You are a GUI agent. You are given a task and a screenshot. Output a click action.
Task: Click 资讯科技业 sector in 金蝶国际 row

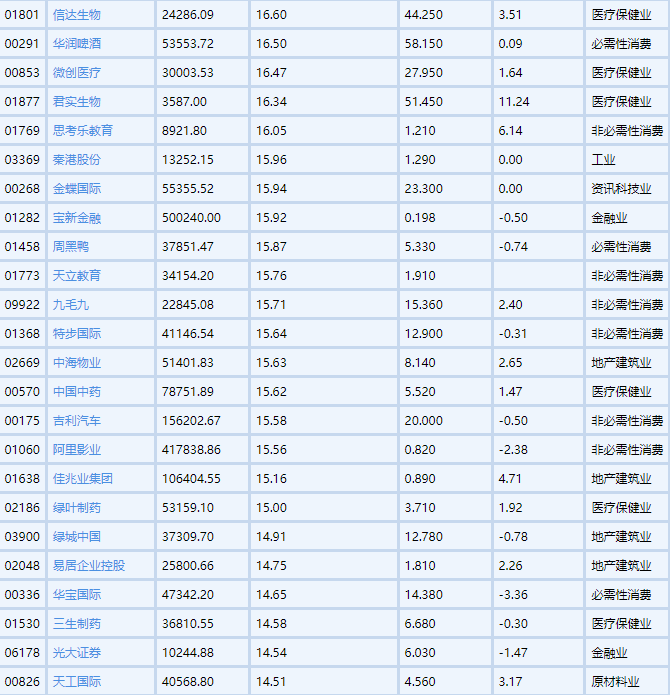(x=621, y=189)
